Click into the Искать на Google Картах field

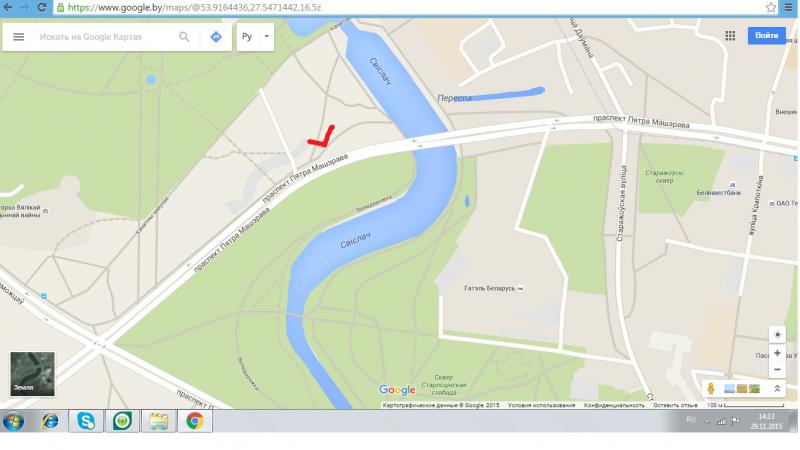105,37
